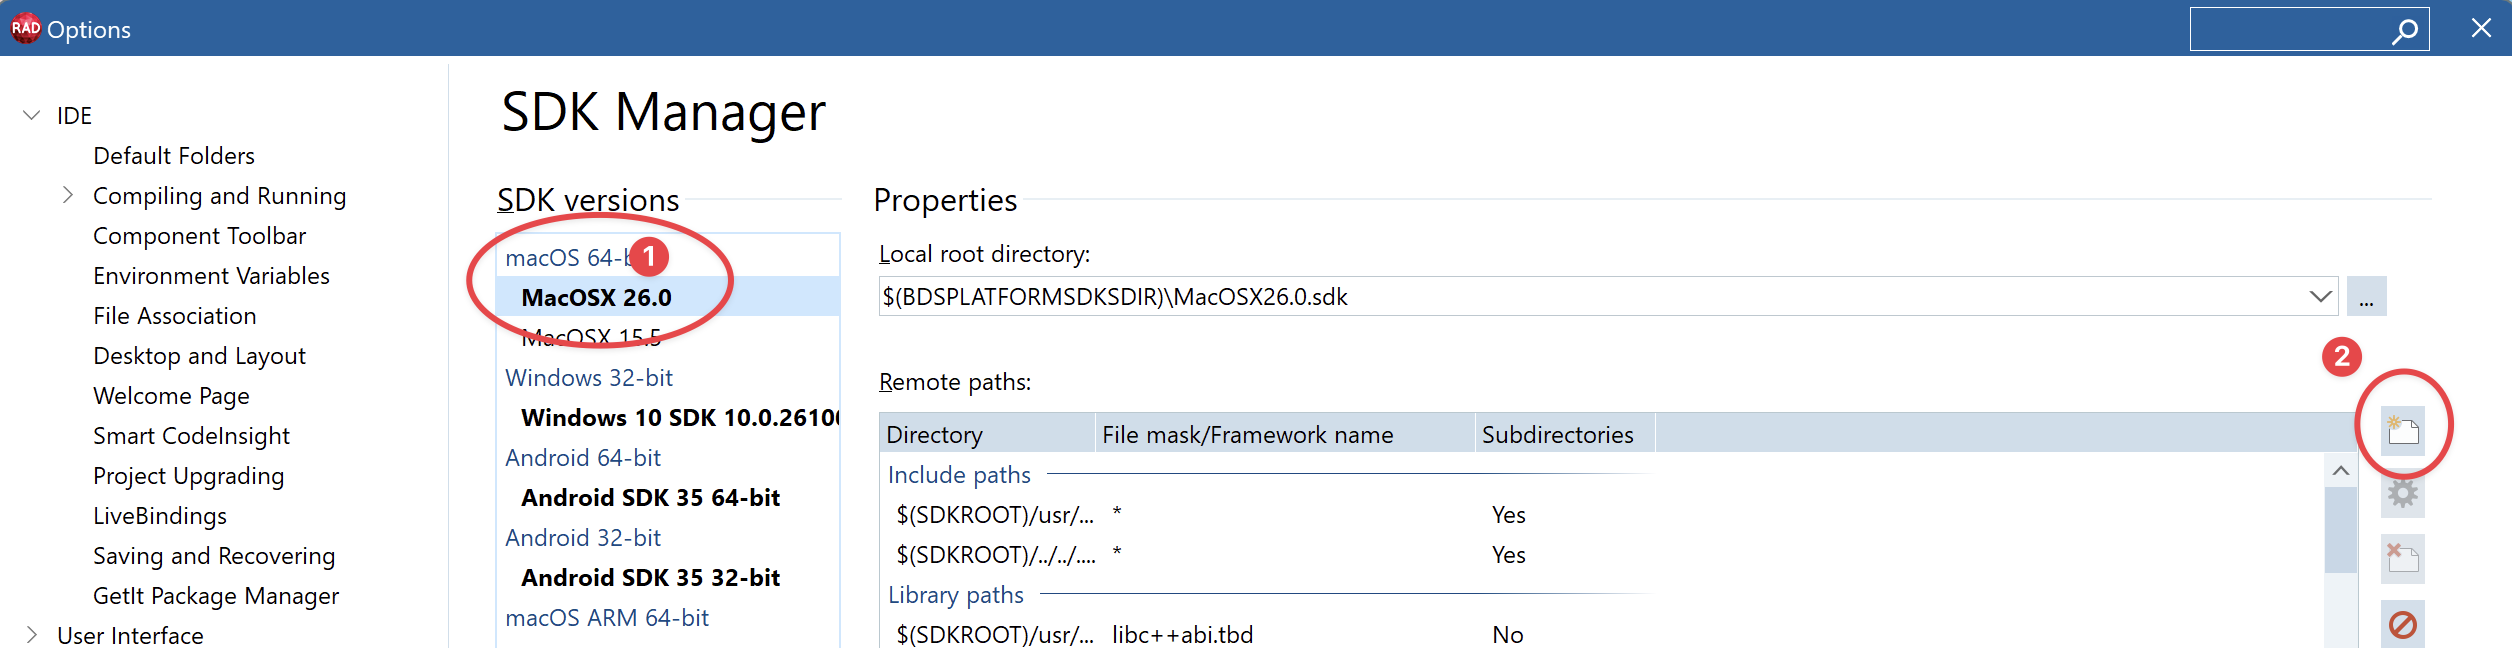Screen dimensions: 2512x648
Task: Close the Options dialog
Action: [x=2481, y=28]
